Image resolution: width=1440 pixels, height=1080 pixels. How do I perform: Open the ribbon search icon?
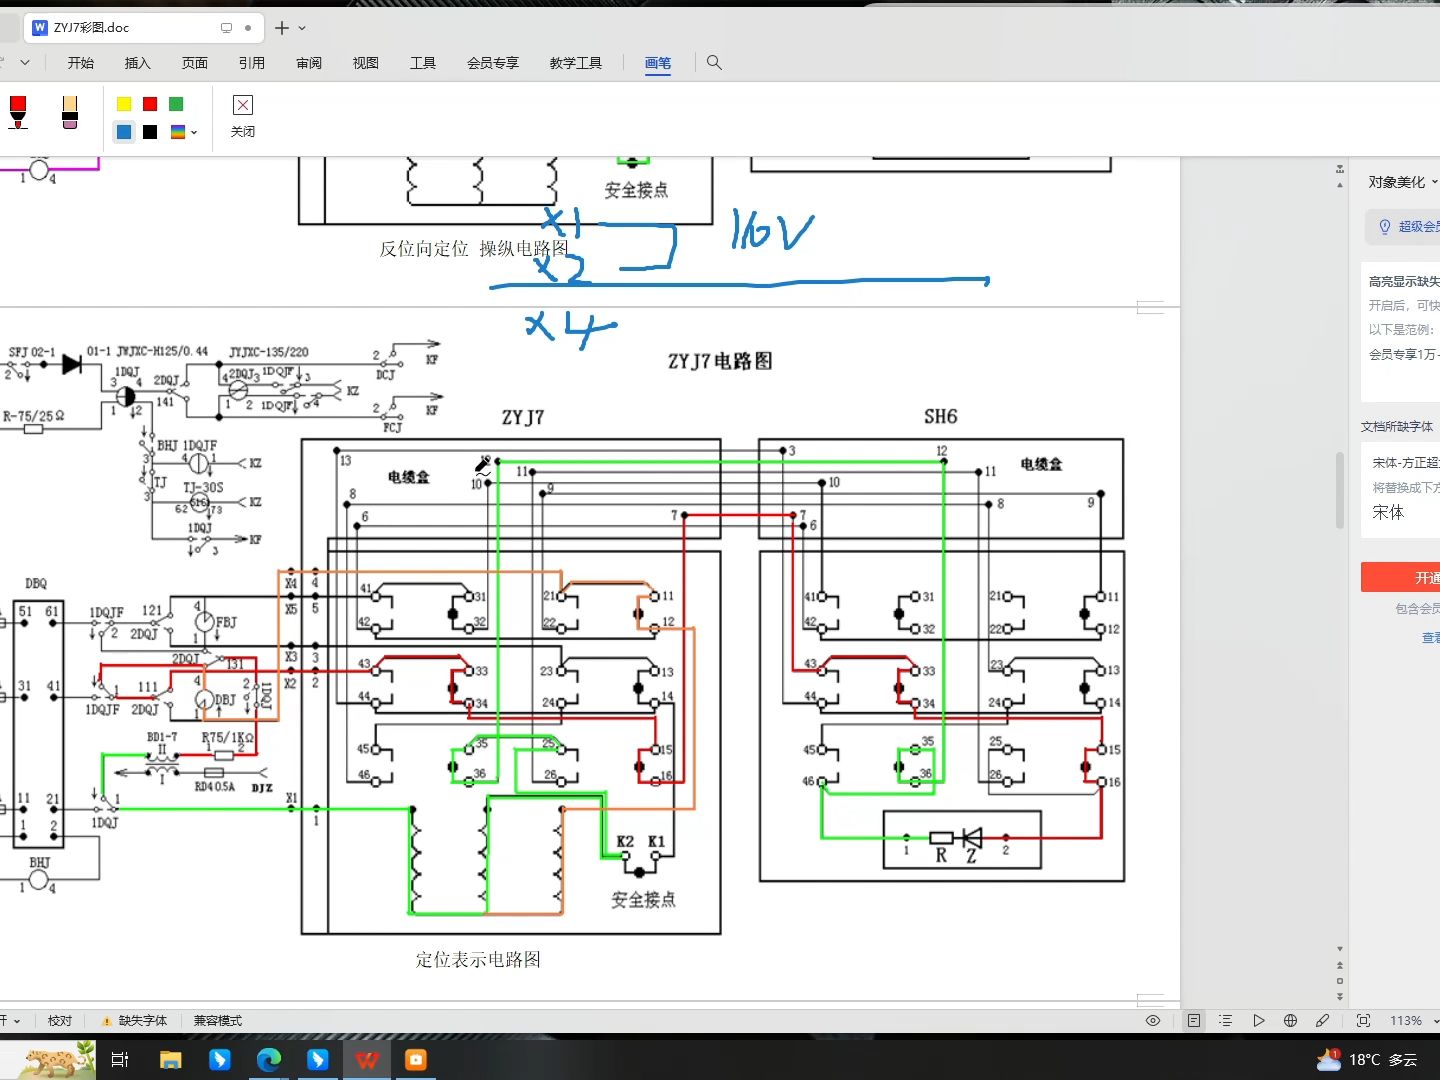coord(714,62)
